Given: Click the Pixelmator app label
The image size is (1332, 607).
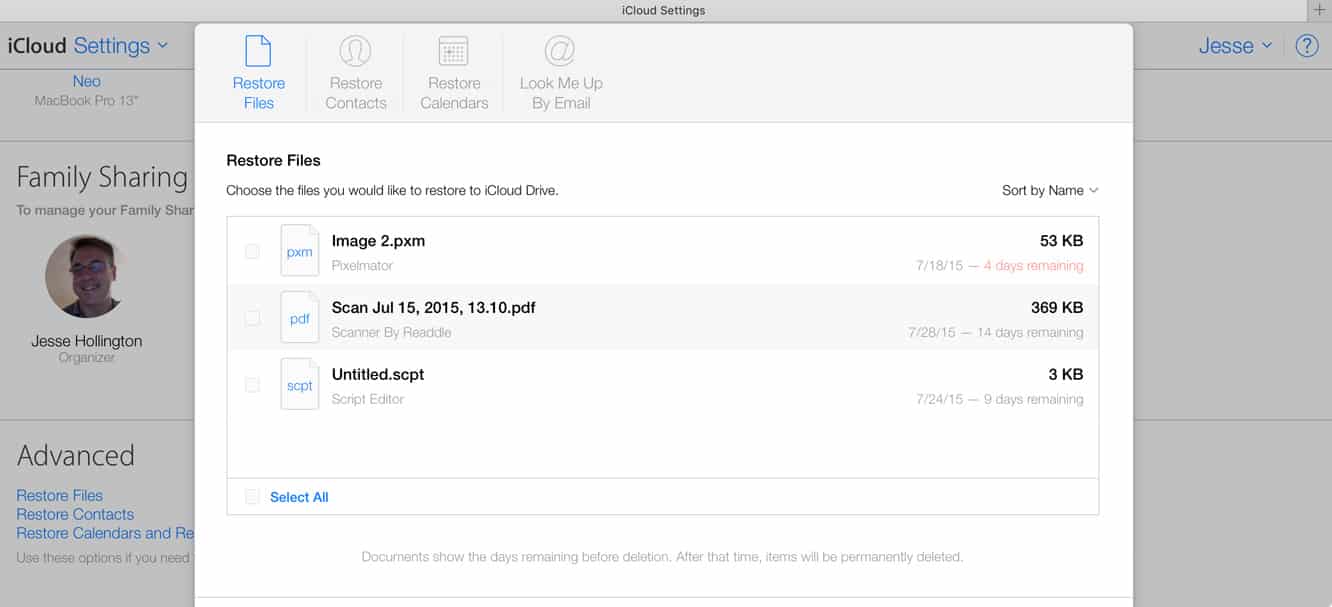Looking at the screenshot, I should click(x=362, y=266).
